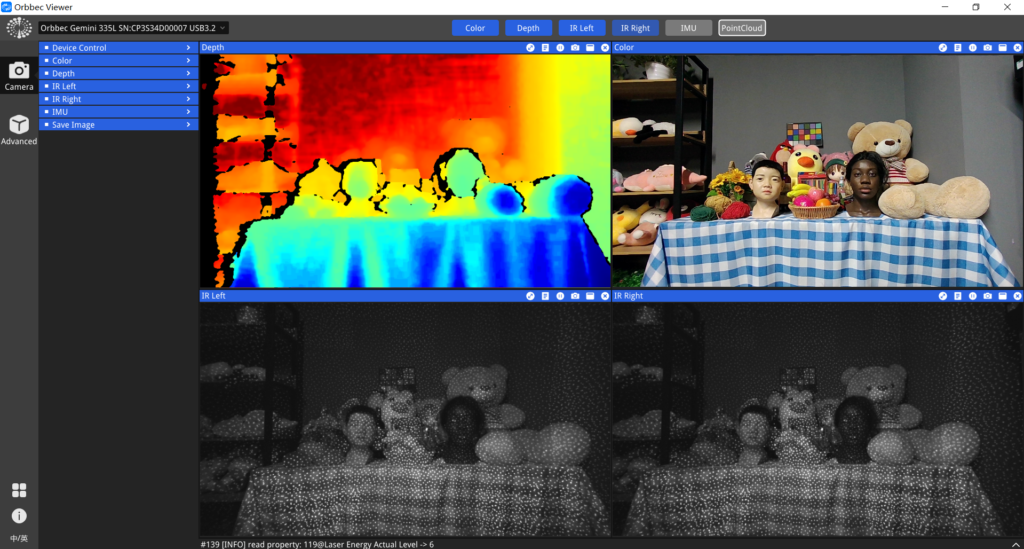1024x549 pixels.
Task: Open the Orbbec Gemini 335L device dropdown
Action: tap(134, 28)
